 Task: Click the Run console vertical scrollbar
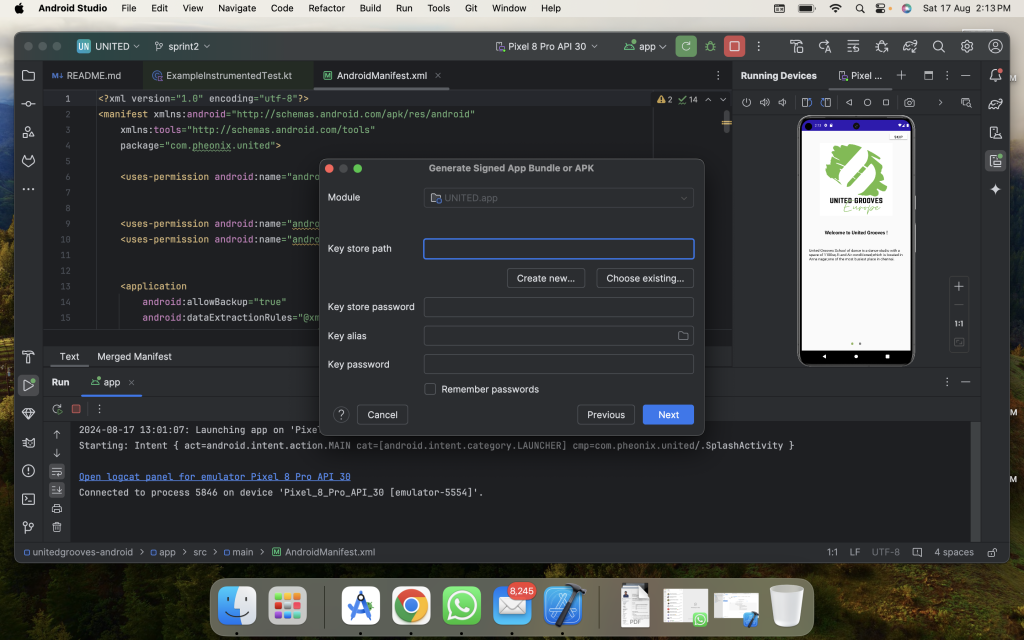click(975, 481)
